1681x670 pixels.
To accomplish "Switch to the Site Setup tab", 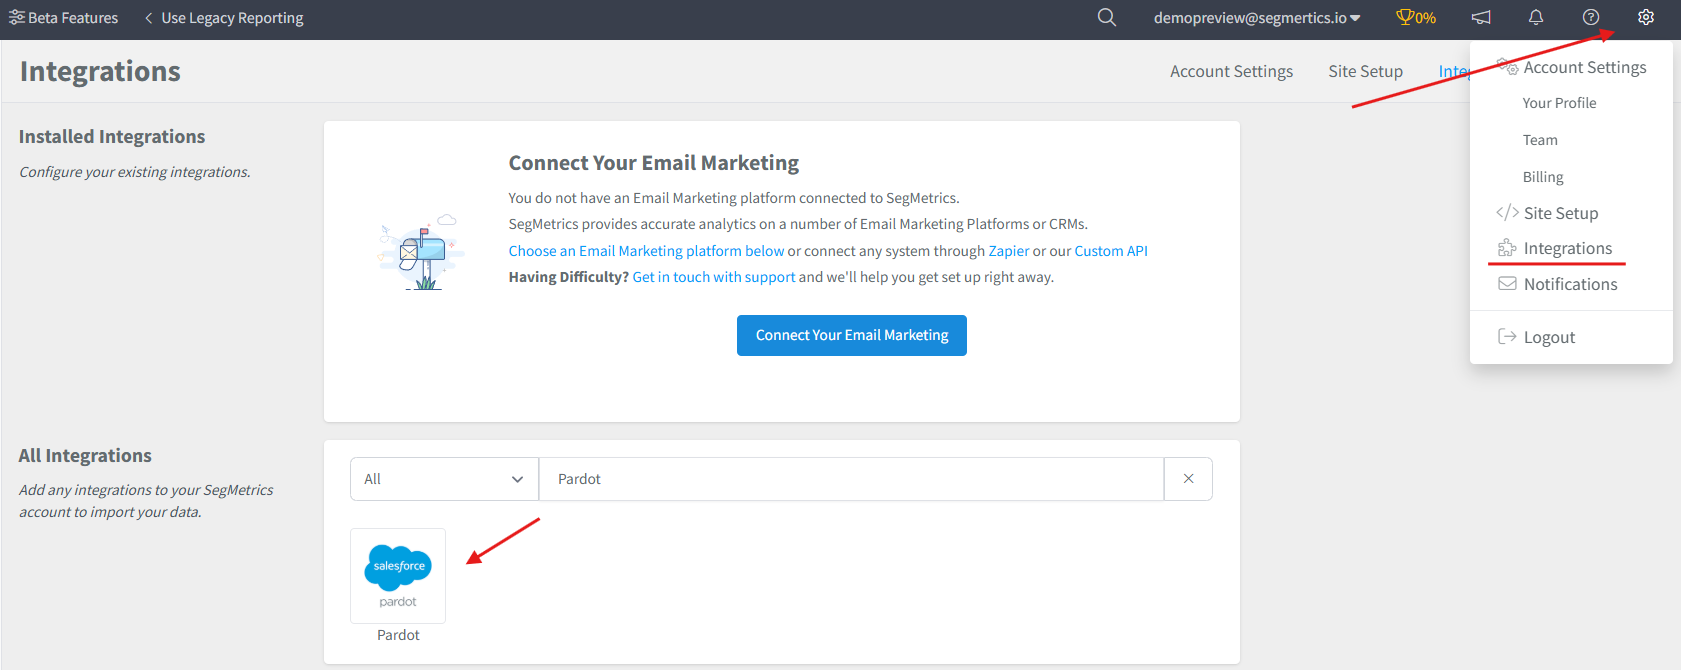I will coord(1365,71).
